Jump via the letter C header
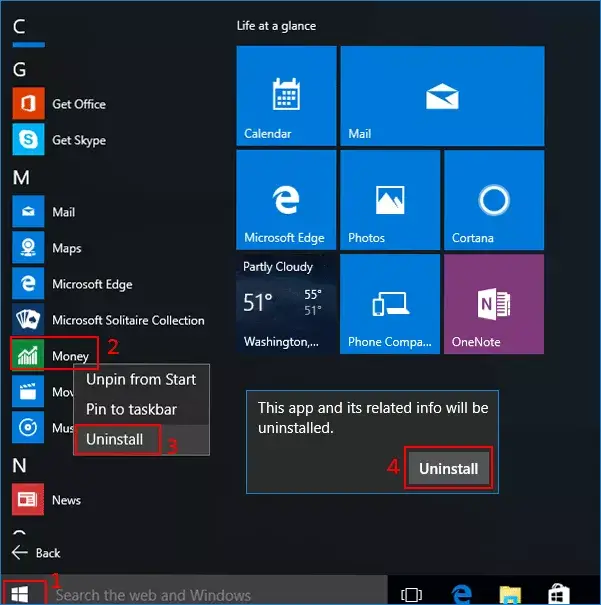 coord(19,27)
